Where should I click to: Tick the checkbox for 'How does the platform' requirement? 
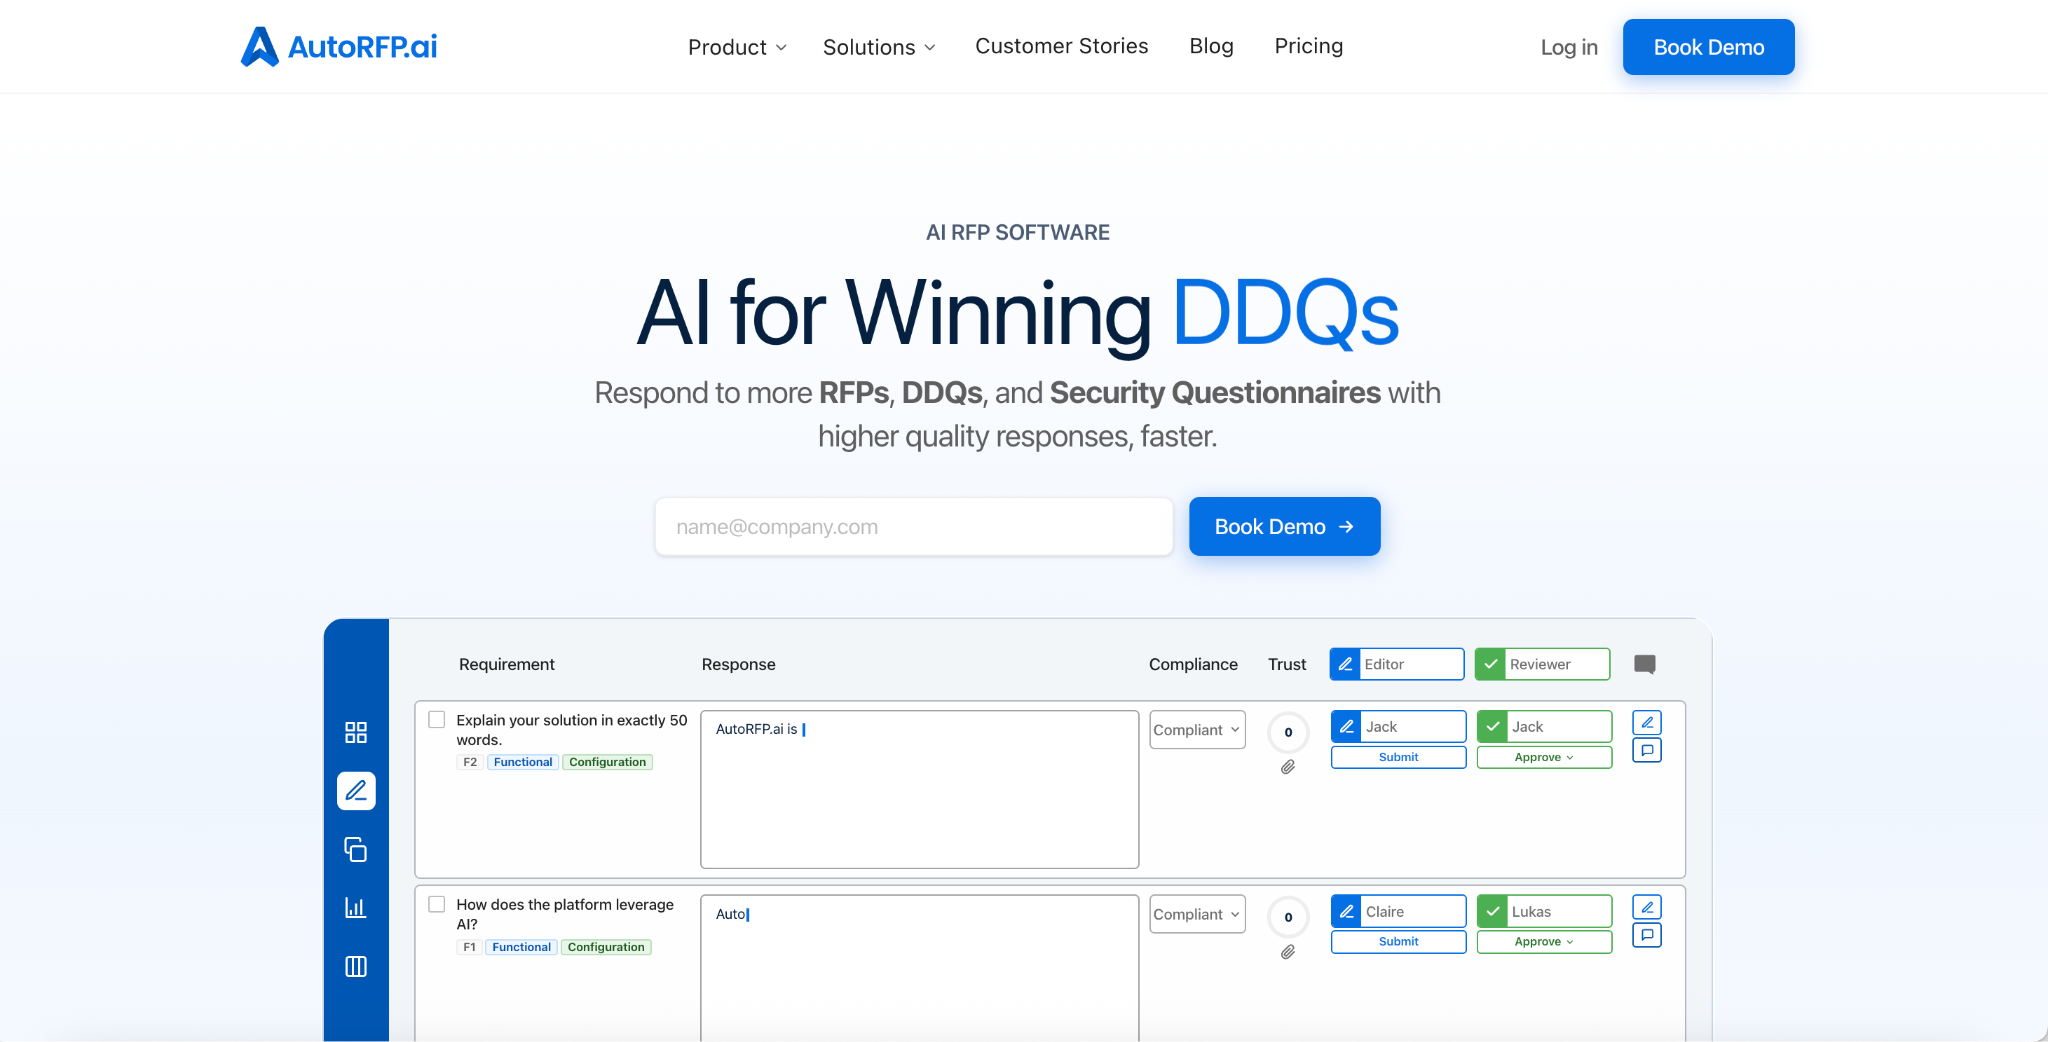click(437, 904)
